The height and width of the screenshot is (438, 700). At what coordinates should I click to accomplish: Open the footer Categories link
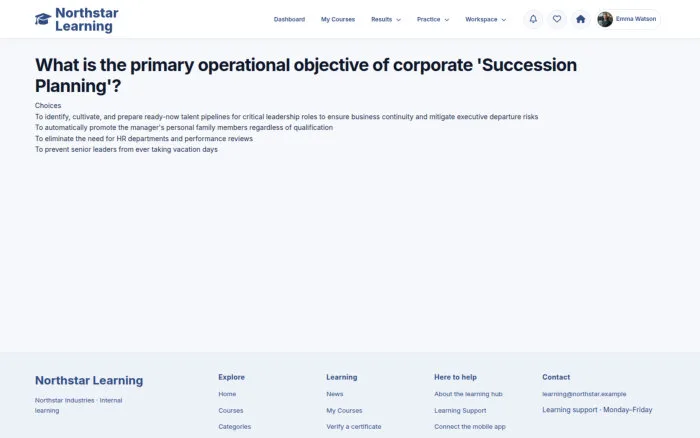(x=234, y=426)
